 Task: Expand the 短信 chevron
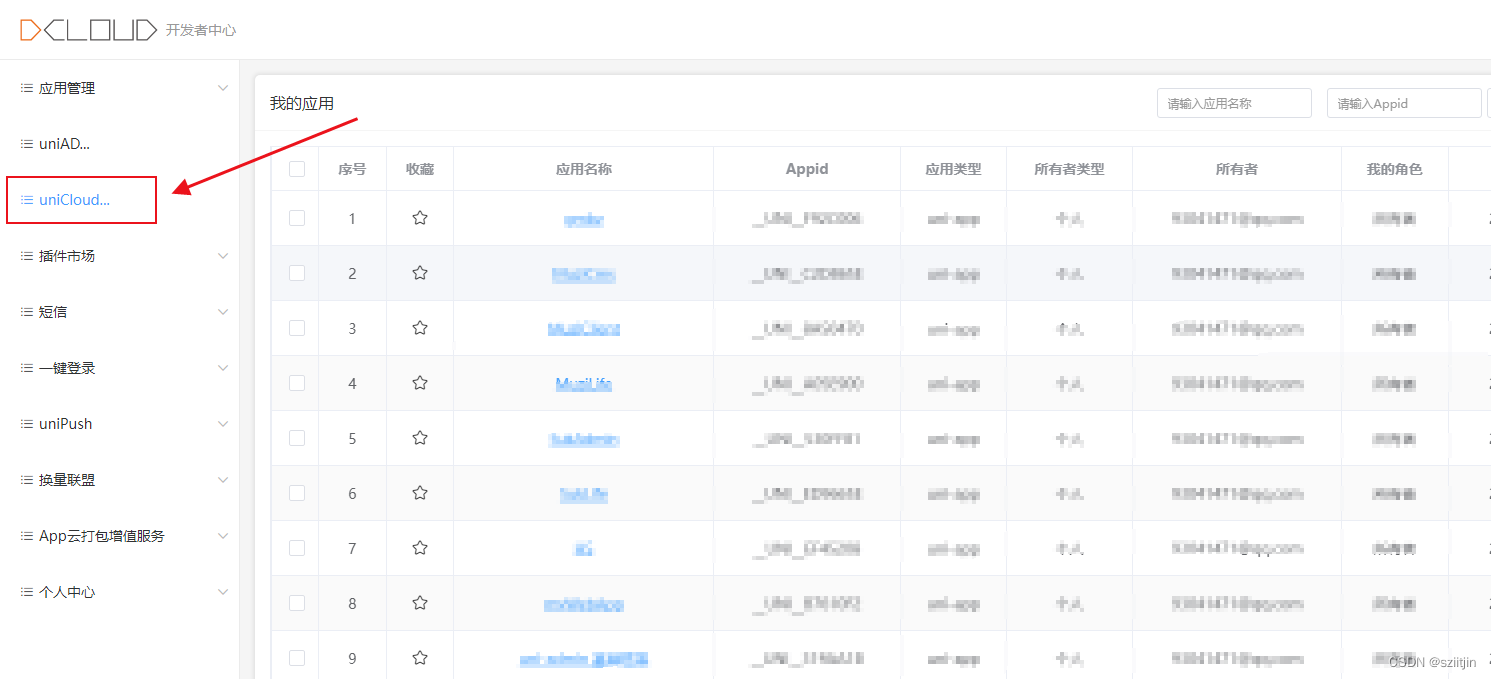(x=223, y=312)
